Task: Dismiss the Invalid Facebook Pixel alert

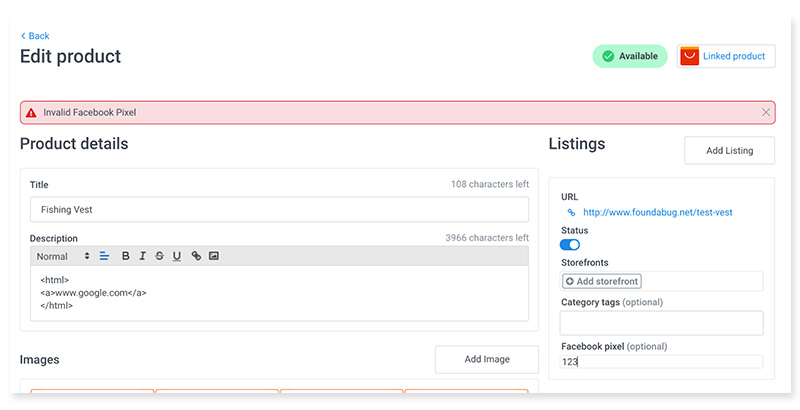Action: (x=766, y=112)
